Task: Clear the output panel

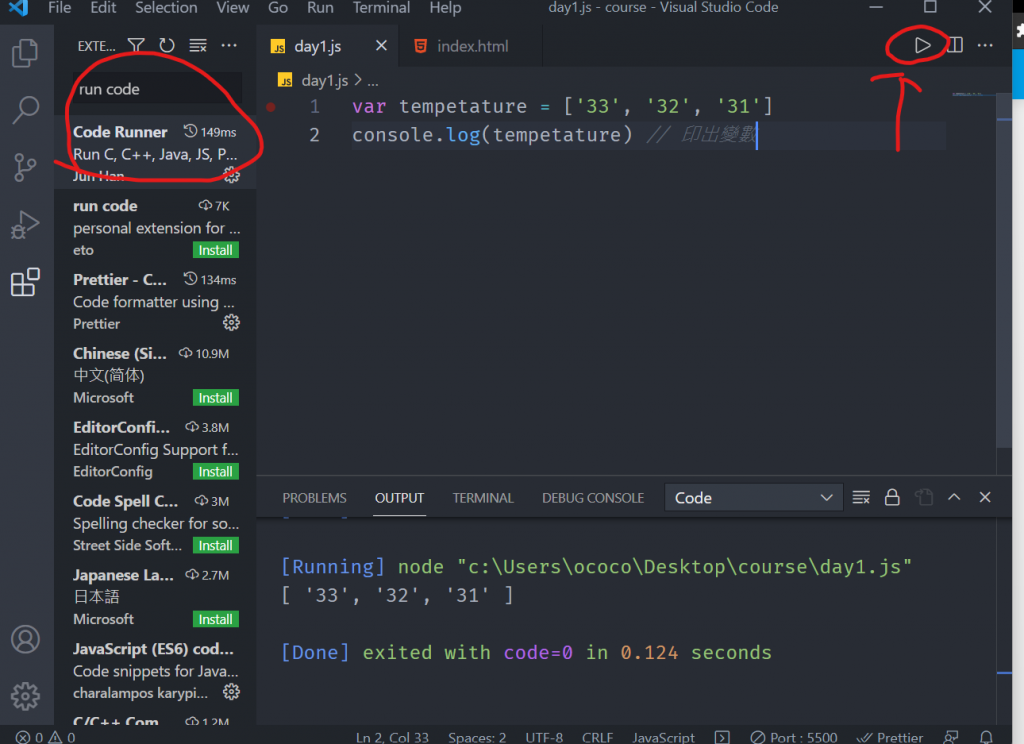Action: click(x=861, y=497)
